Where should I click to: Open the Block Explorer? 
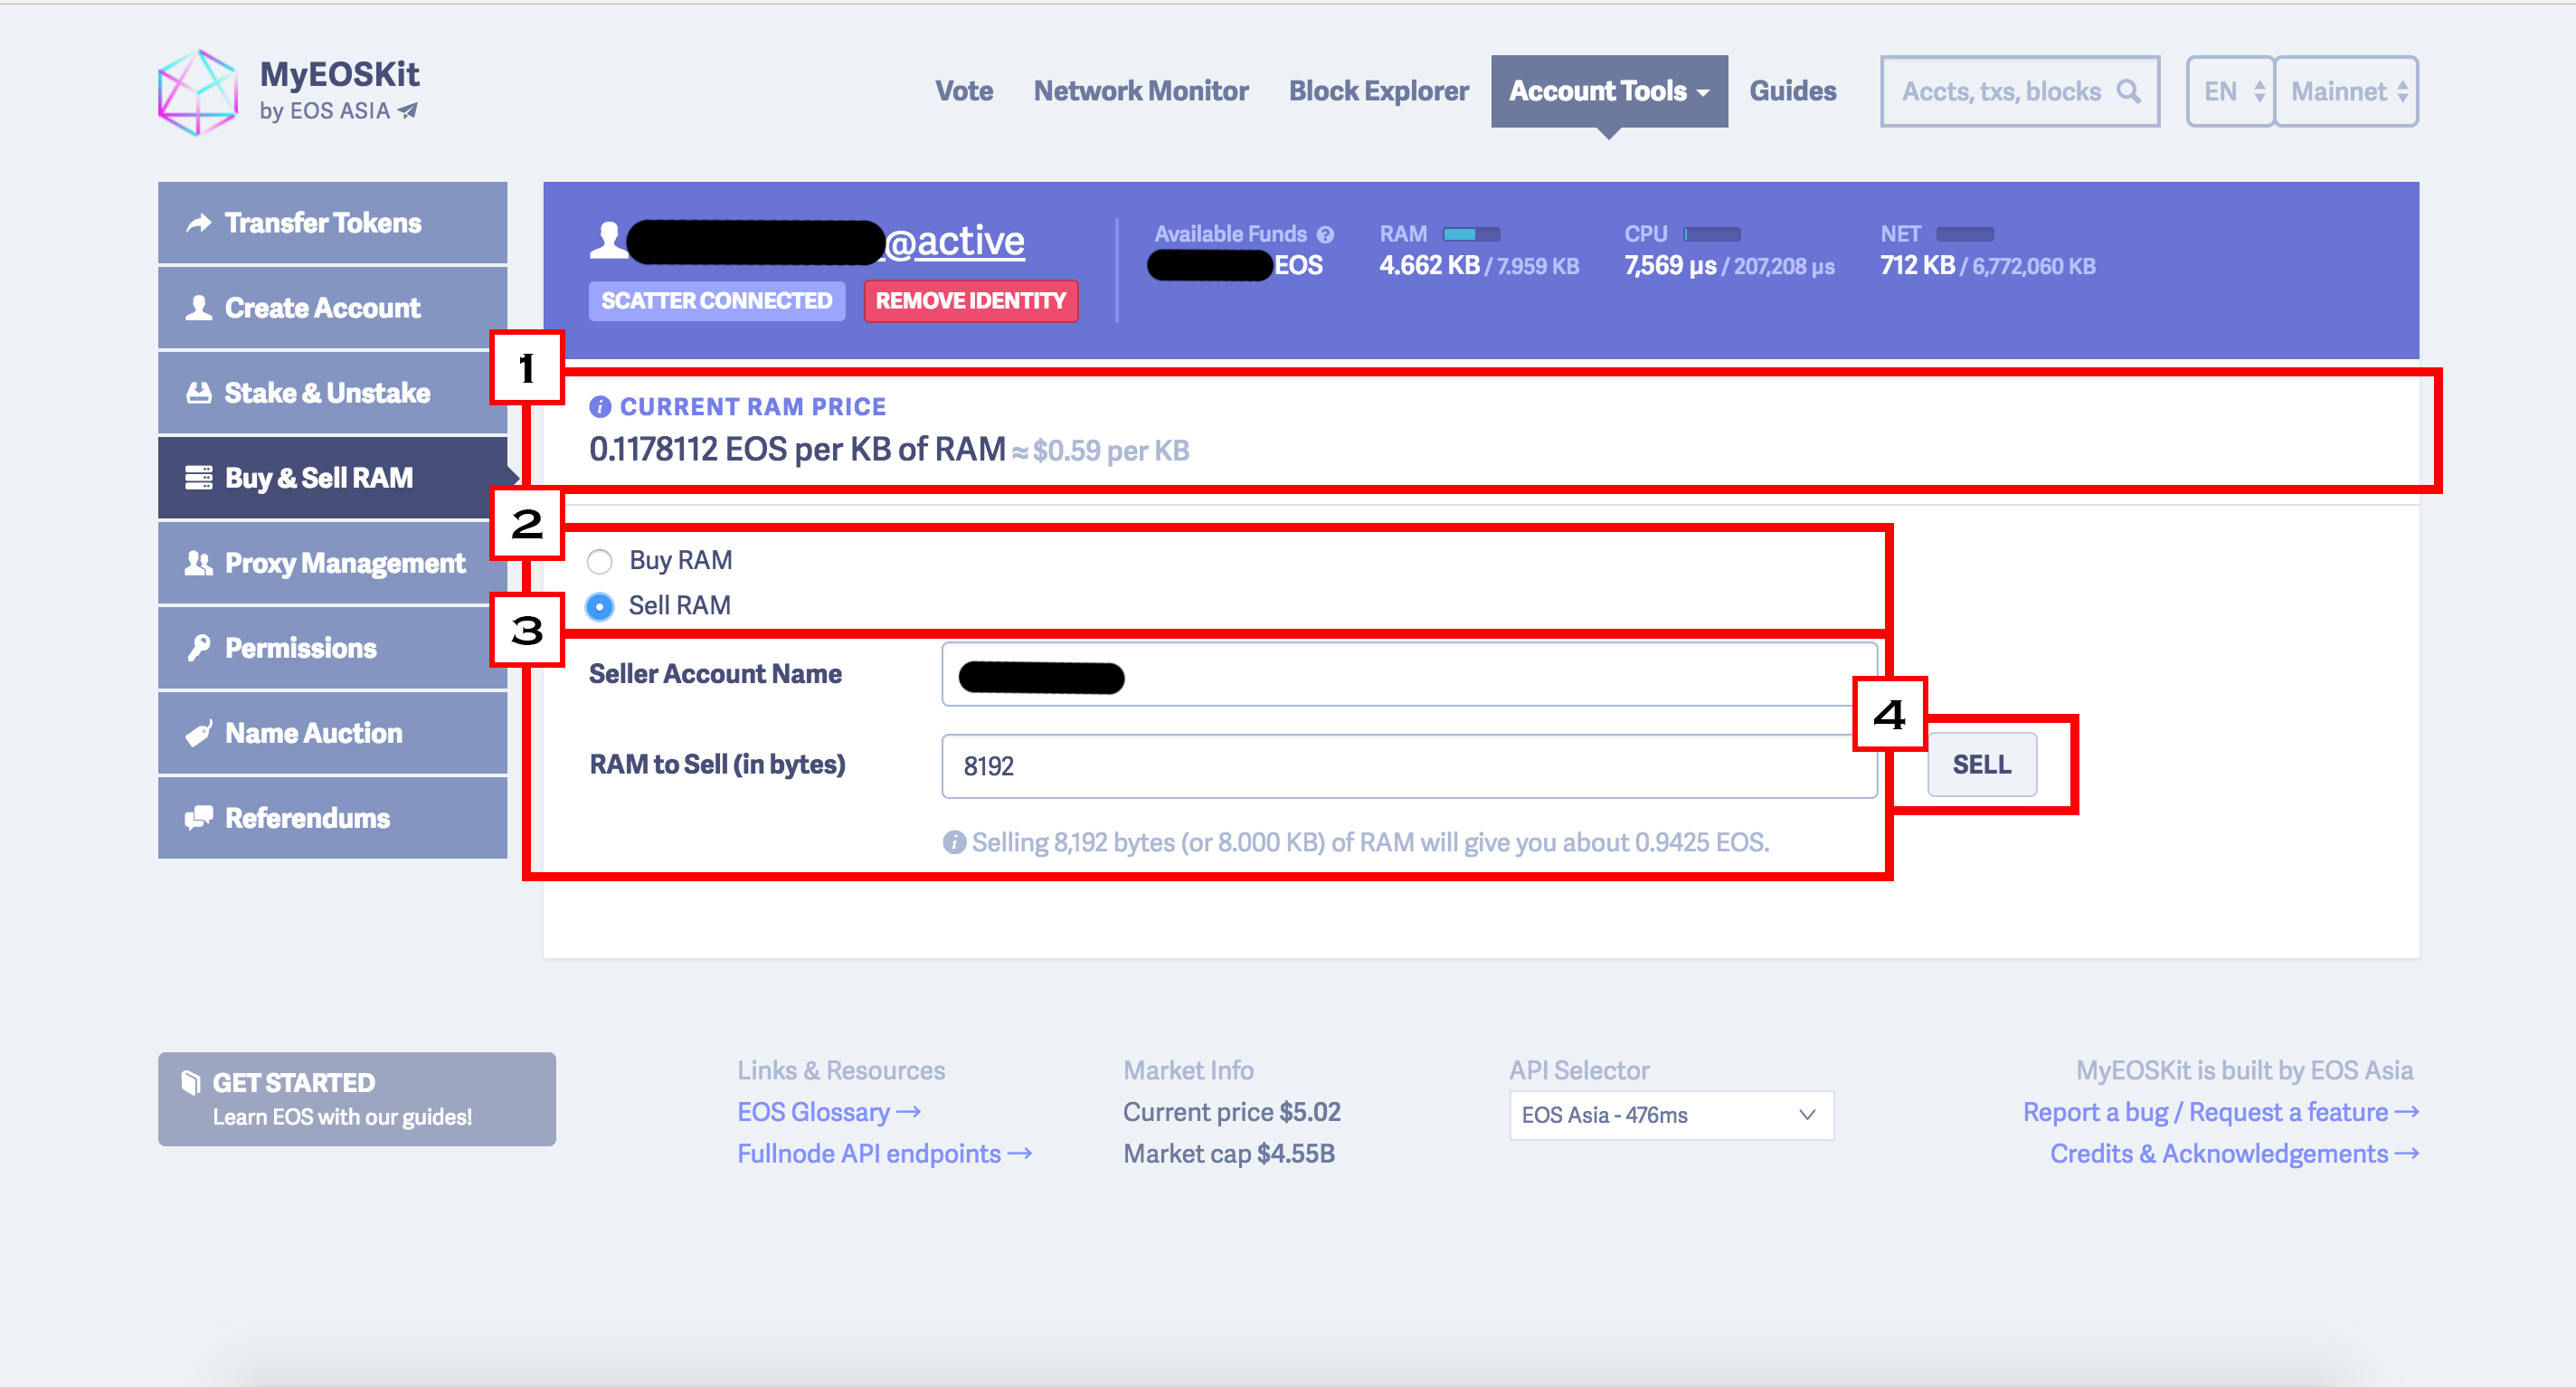point(1378,91)
